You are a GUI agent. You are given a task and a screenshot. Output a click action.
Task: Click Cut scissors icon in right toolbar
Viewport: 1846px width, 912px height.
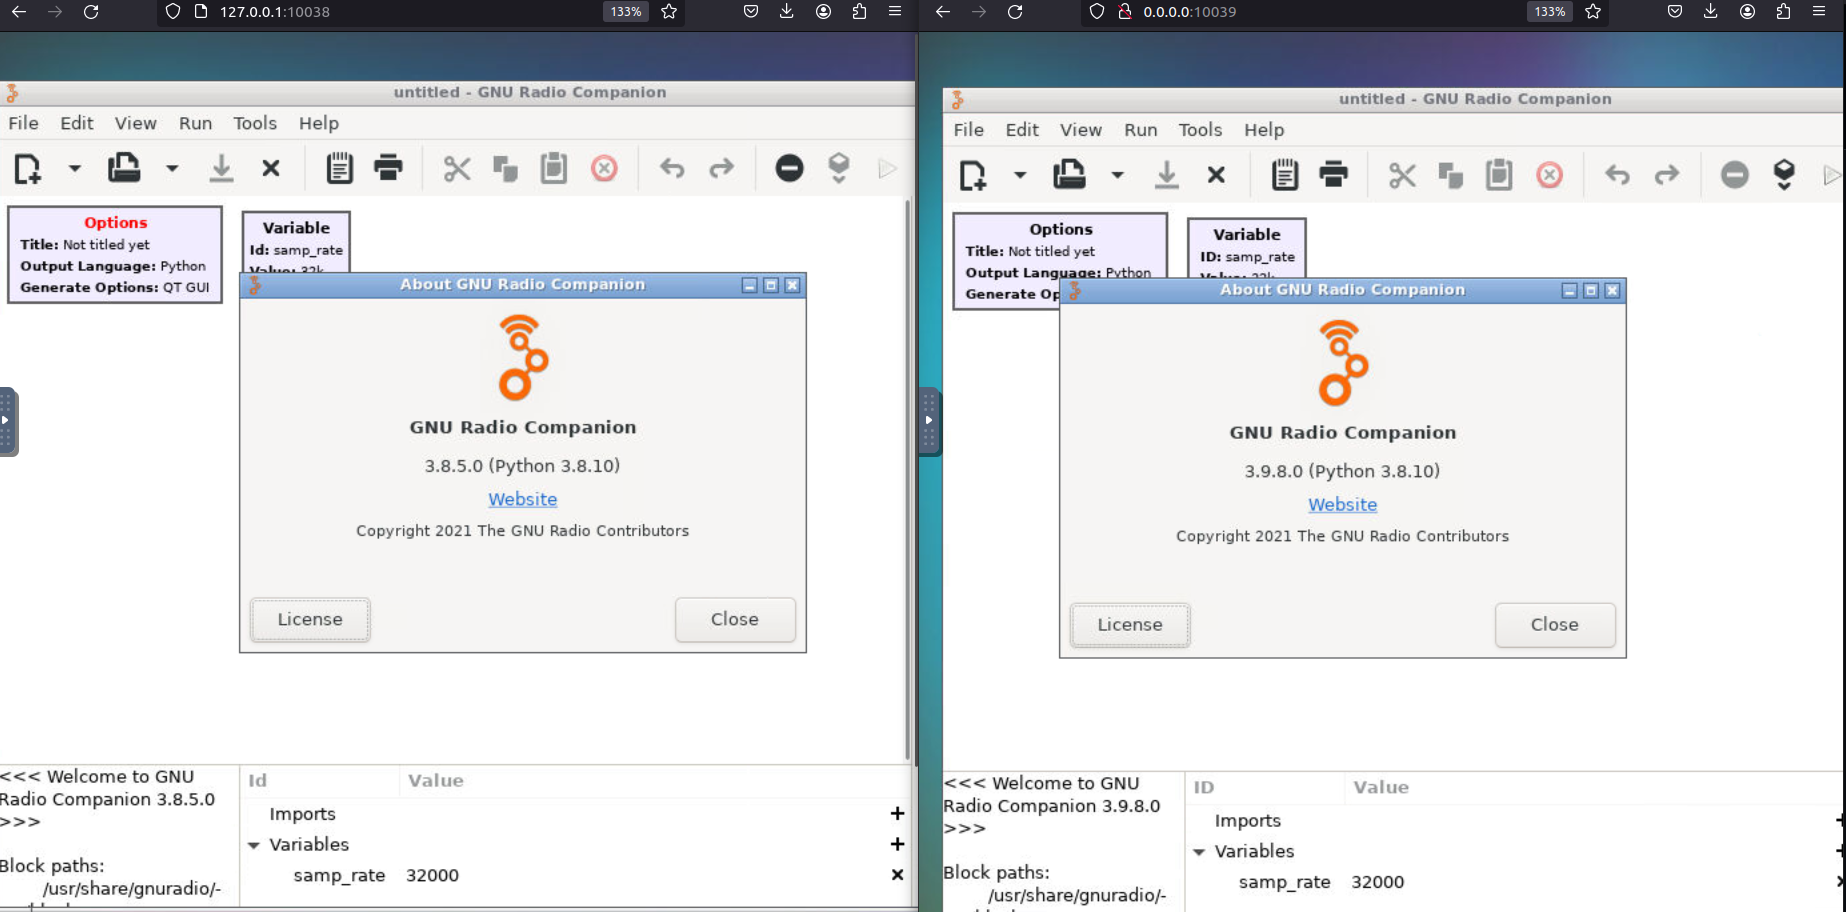(1402, 175)
